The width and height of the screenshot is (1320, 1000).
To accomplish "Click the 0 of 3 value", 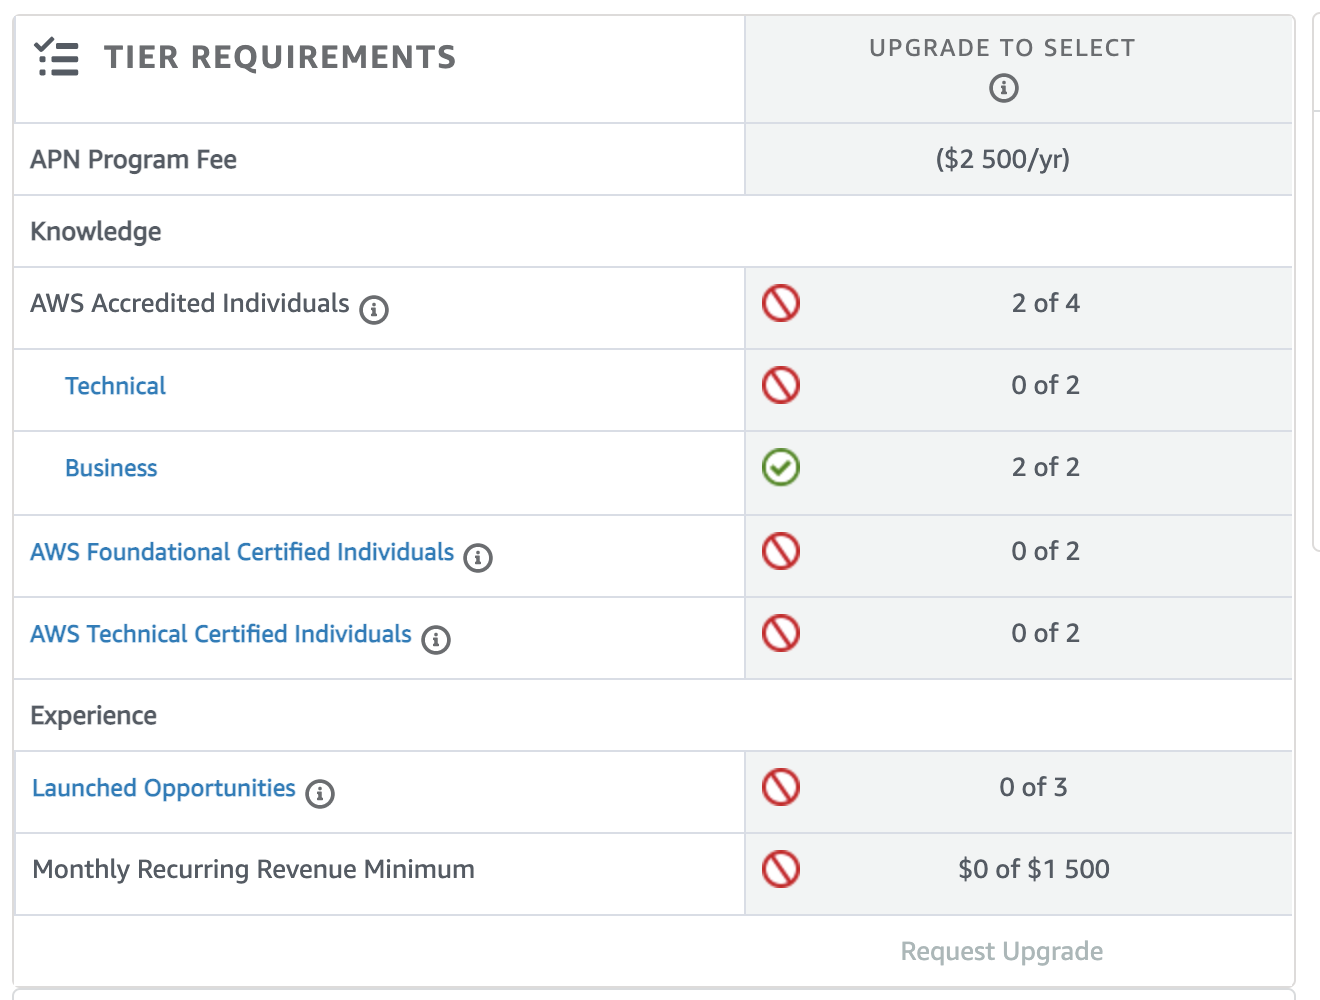I will pos(1034,787).
